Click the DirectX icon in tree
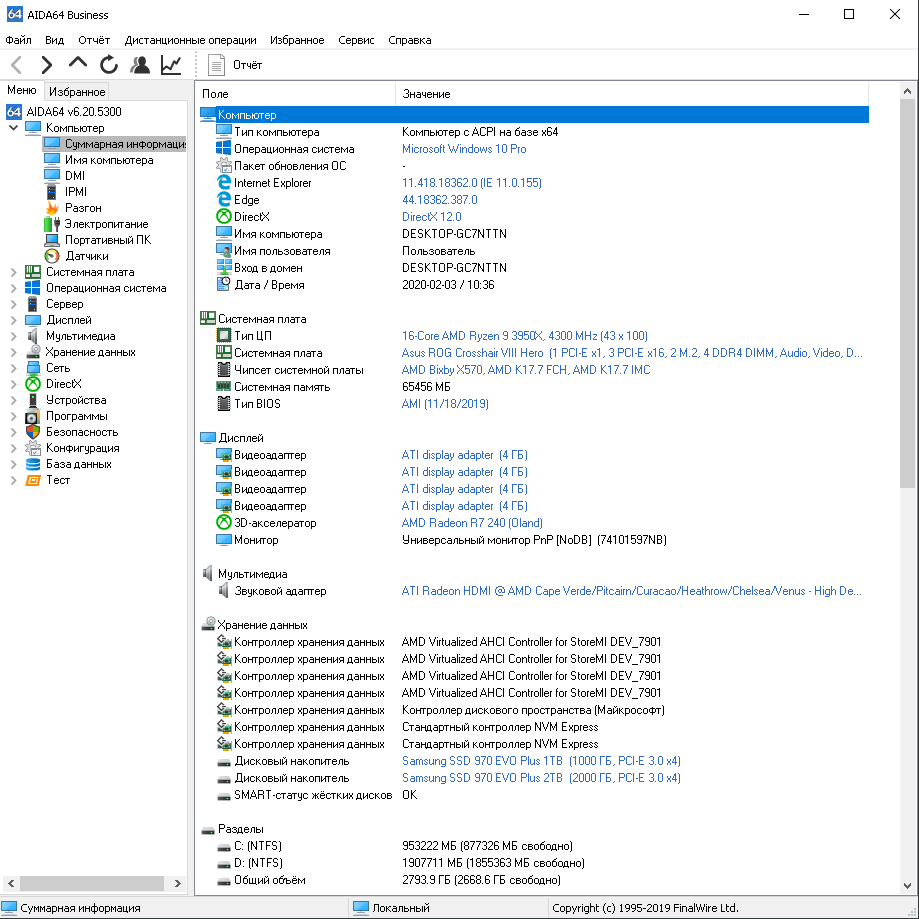 click(x=33, y=384)
